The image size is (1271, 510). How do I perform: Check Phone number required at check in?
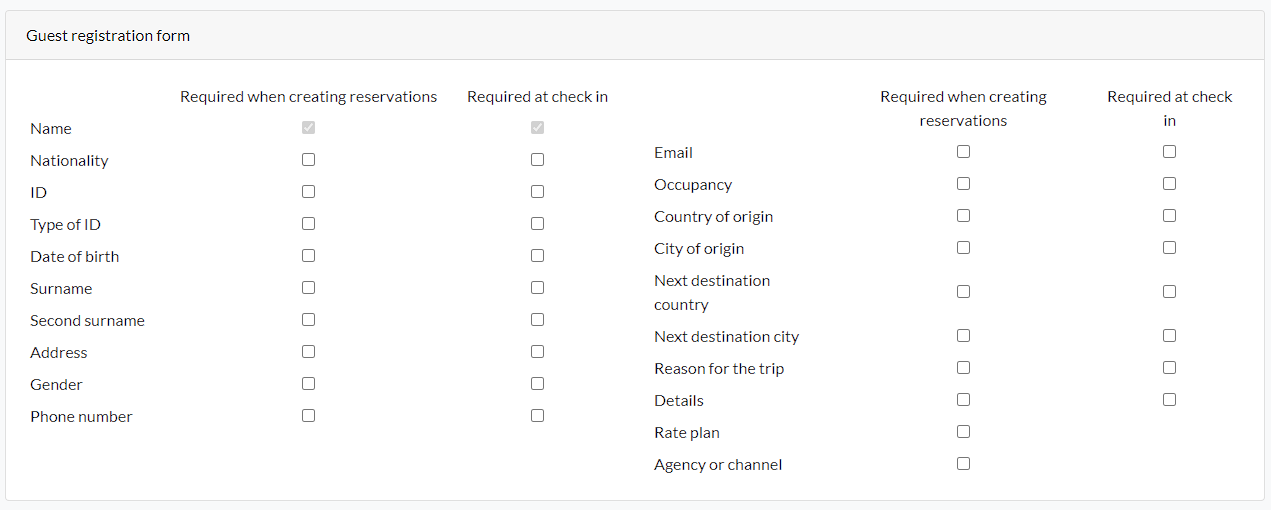click(x=537, y=415)
